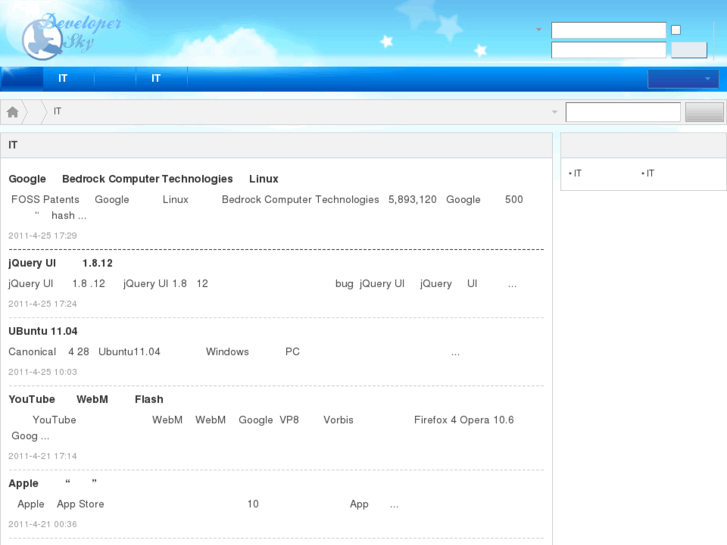Click the 2011-4-21 17:14 timestamp
The image size is (727, 545).
click(x=43, y=456)
